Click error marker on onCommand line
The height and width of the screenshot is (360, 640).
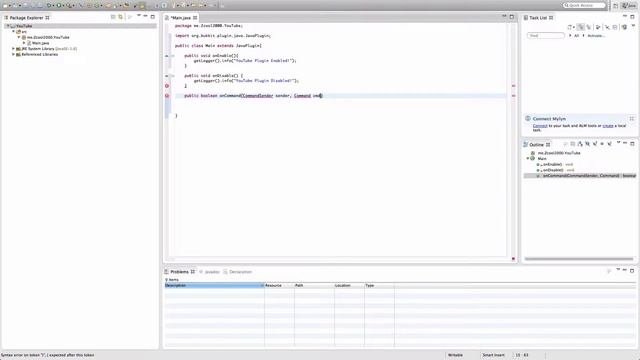(167, 96)
